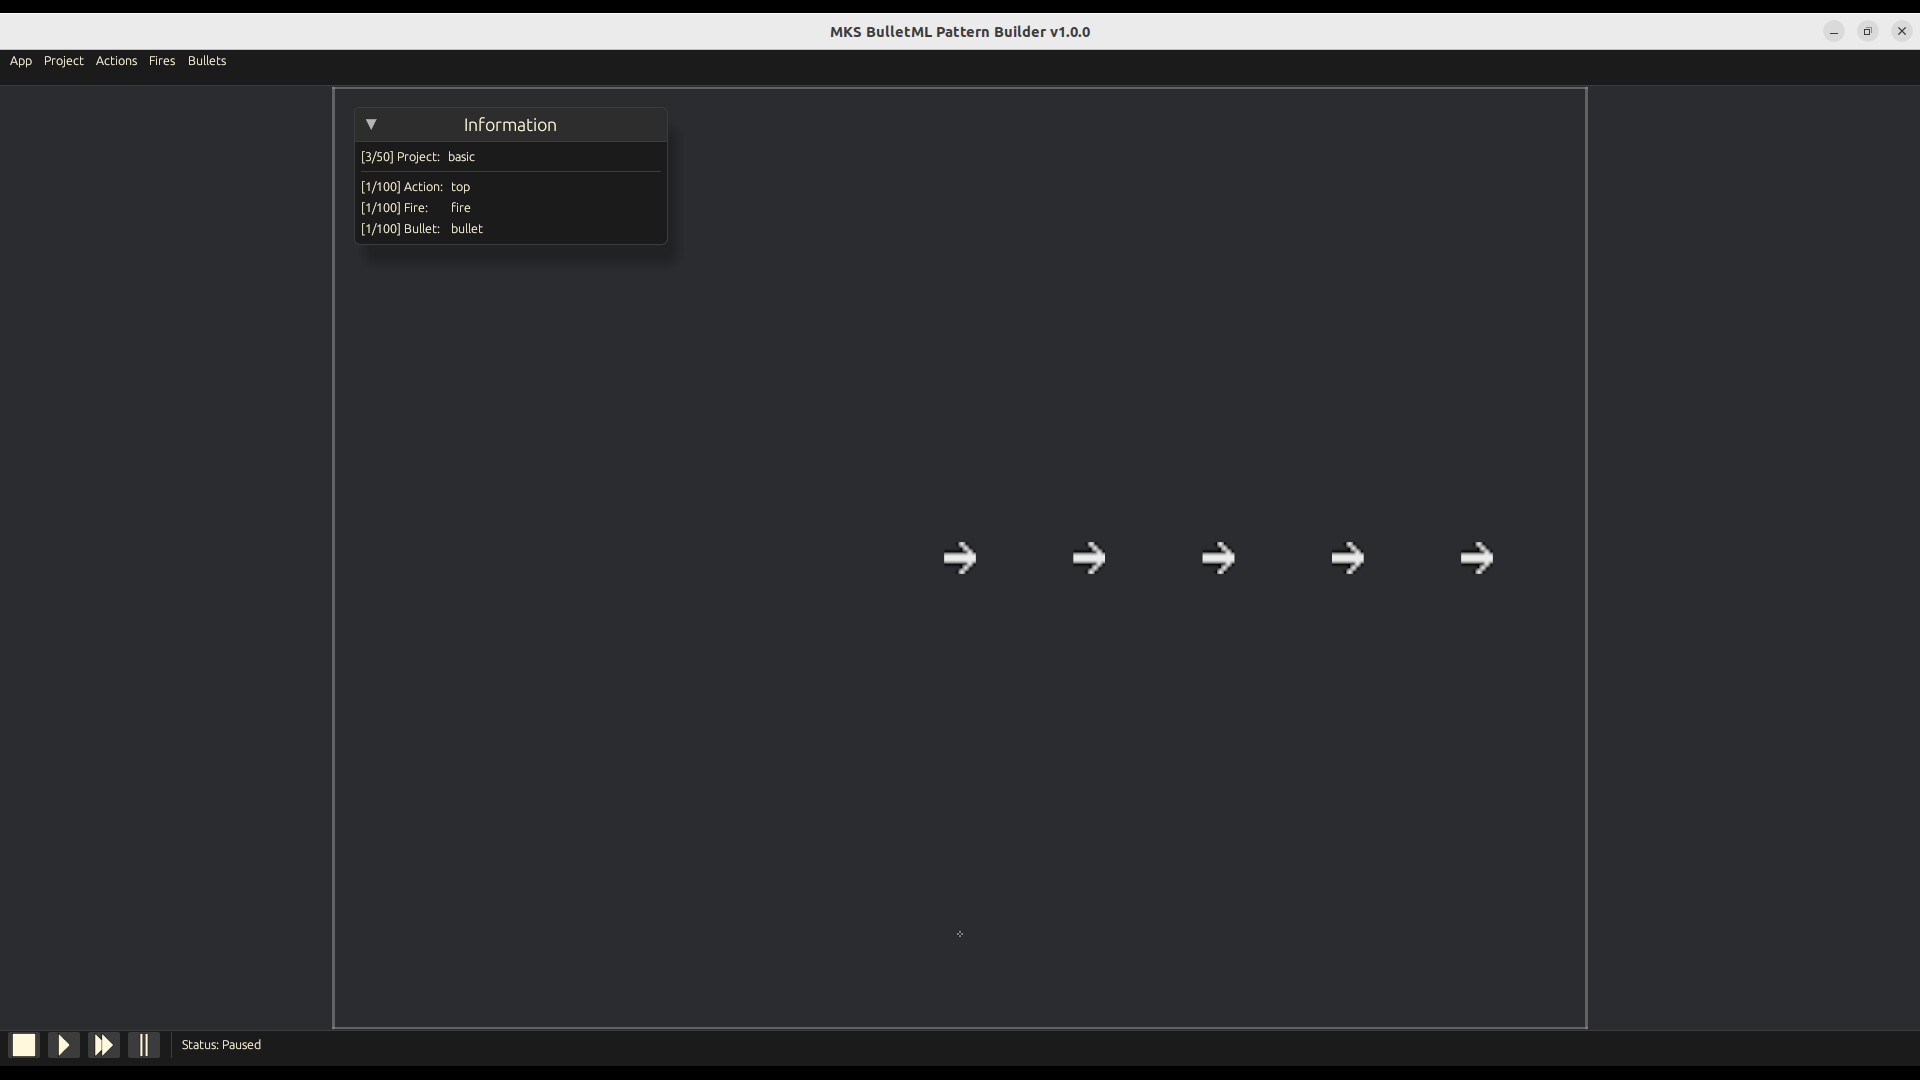
Task: Click the rightmost arrow bullet sprite
Action: [1477, 557]
